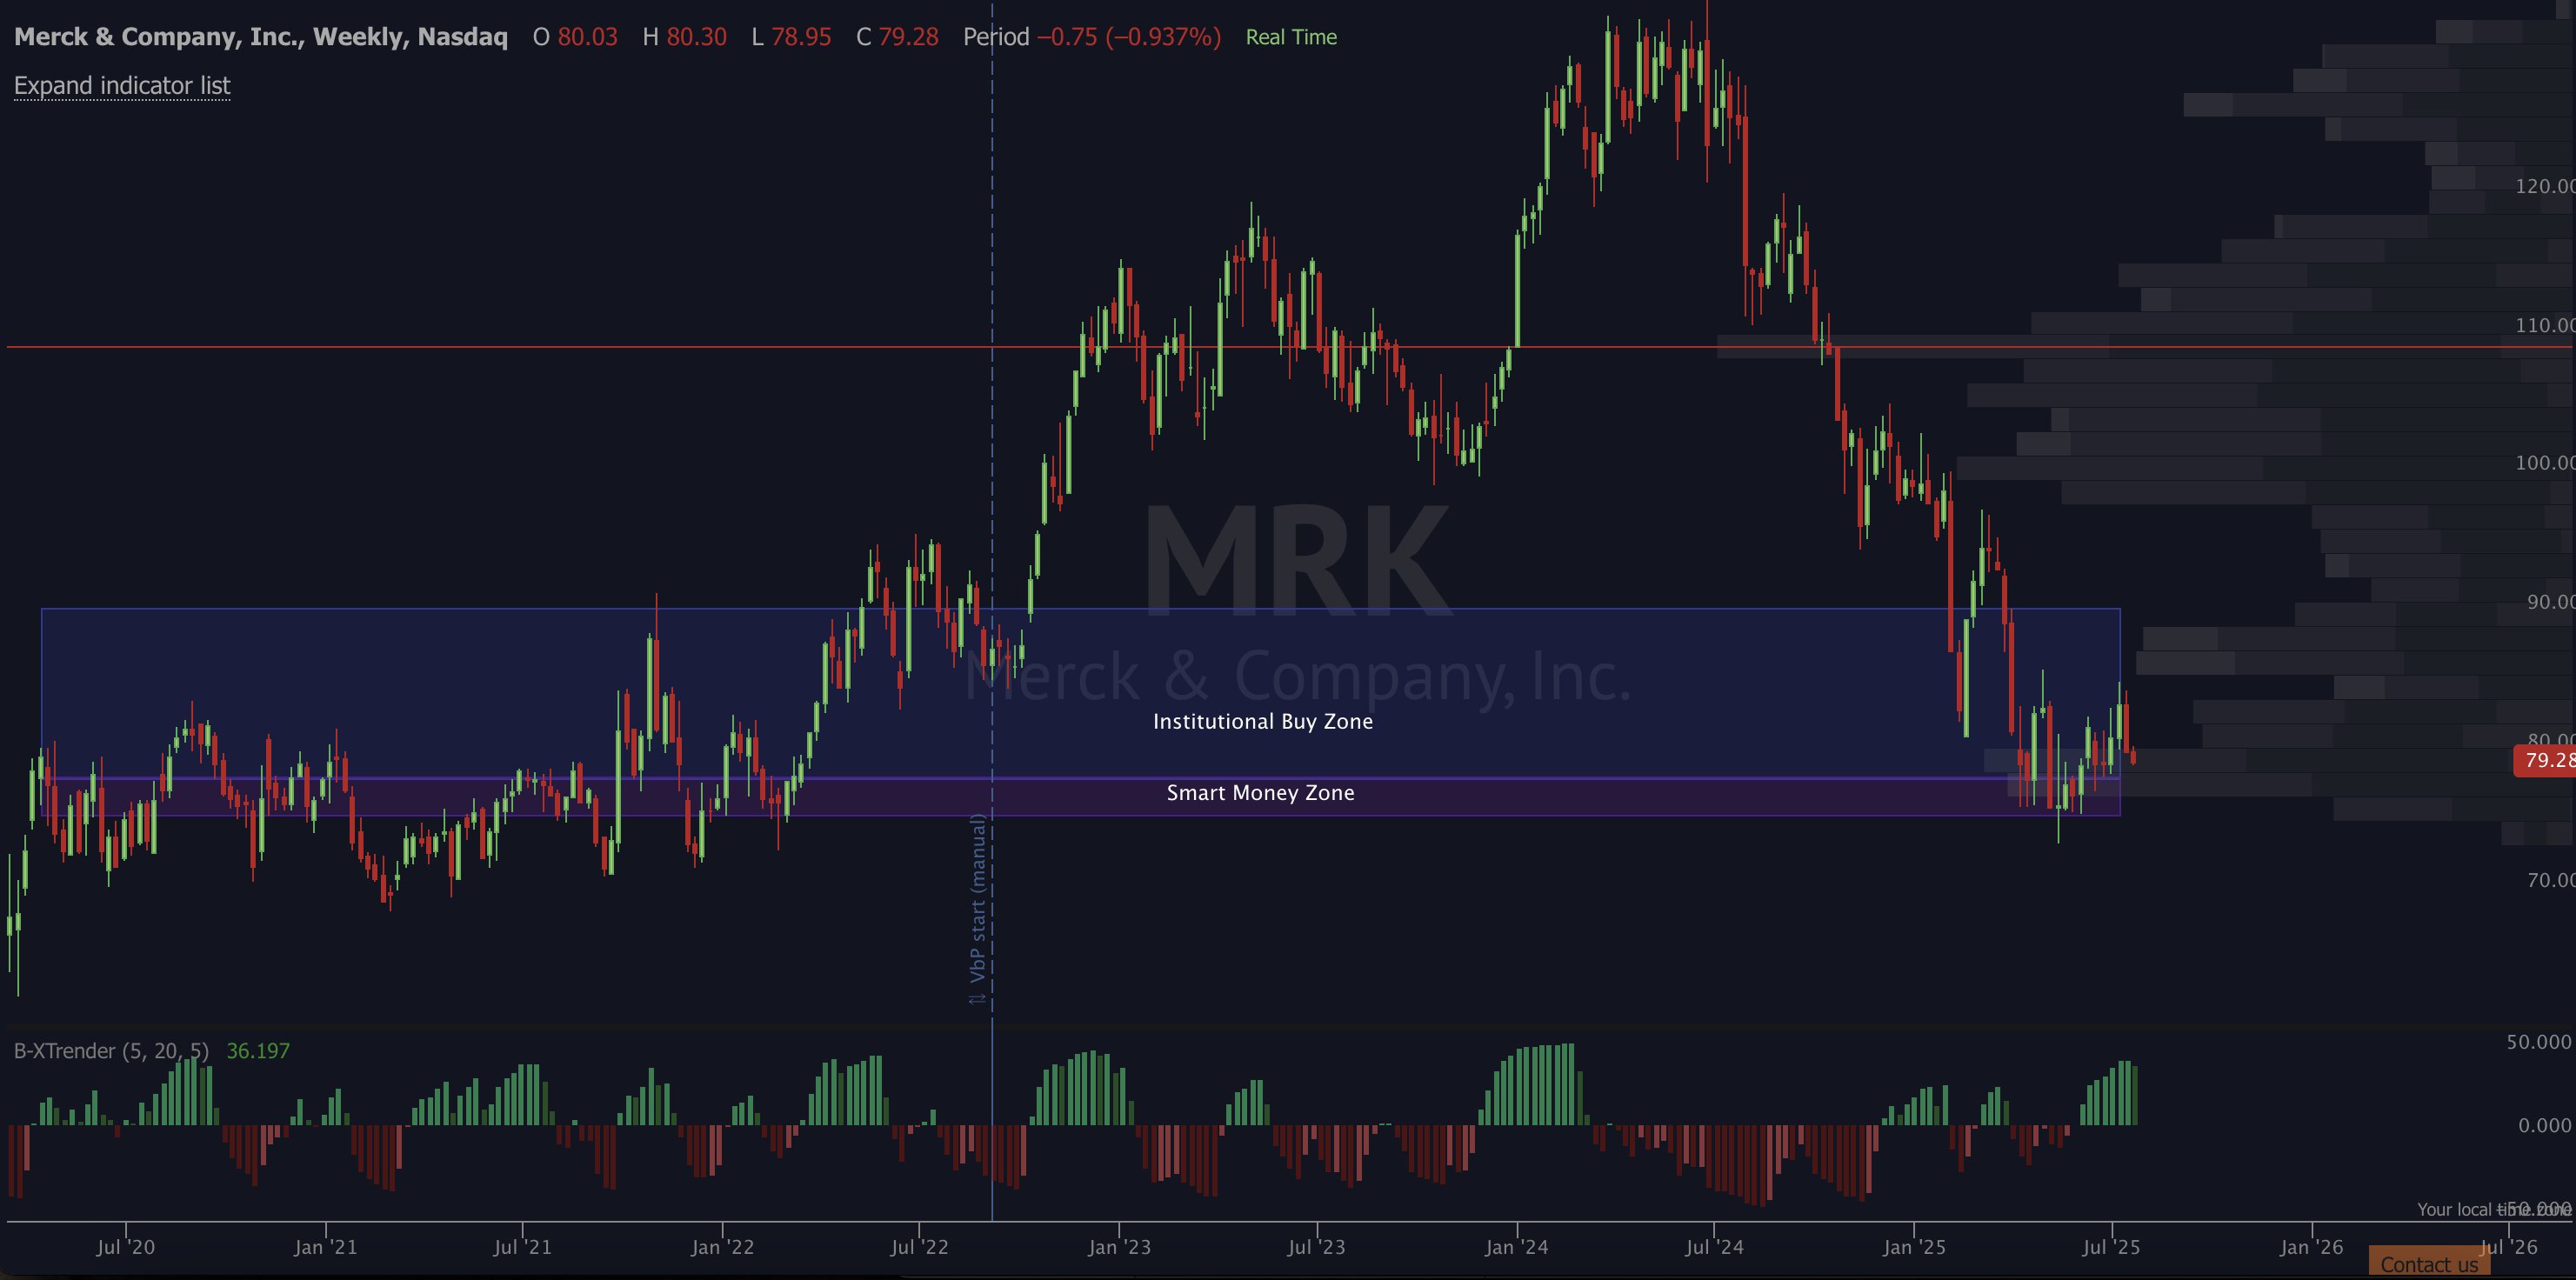Click the Jul '25 time axis label
The height and width of the screenshot is (1280, 2576).
click(x=2111, y=1247)
